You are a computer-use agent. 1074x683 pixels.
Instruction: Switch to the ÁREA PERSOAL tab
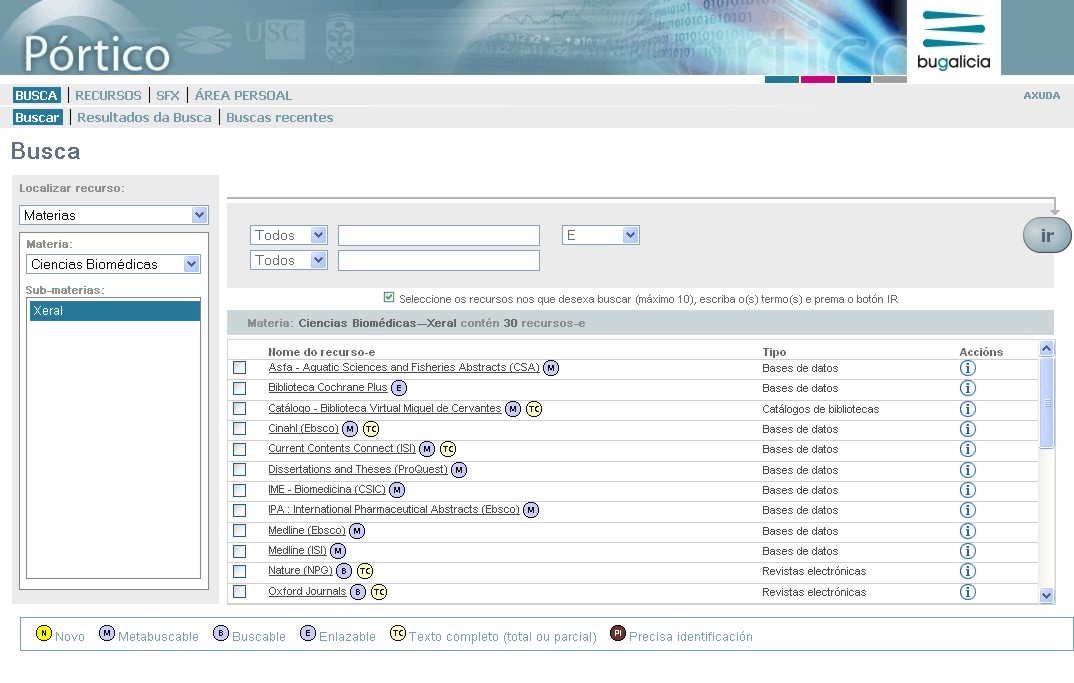pyautogui.click(x=243, y=95)
